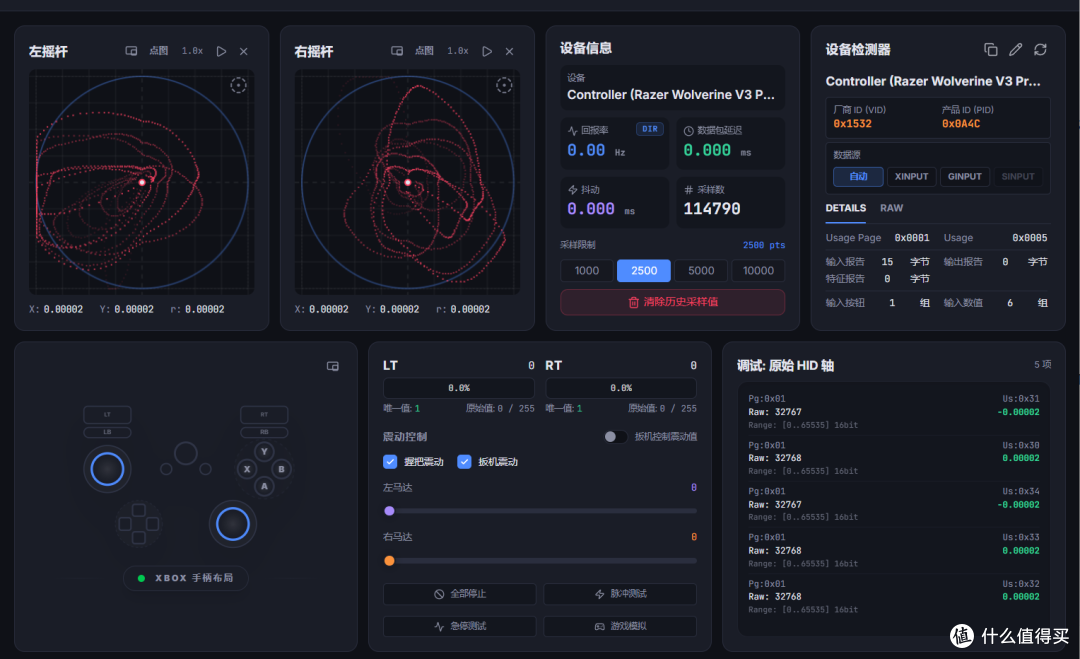Switch to the DETAILS tab
Image resolution: width=1080 pixels, height=659 pixels.
pos(846,208)
